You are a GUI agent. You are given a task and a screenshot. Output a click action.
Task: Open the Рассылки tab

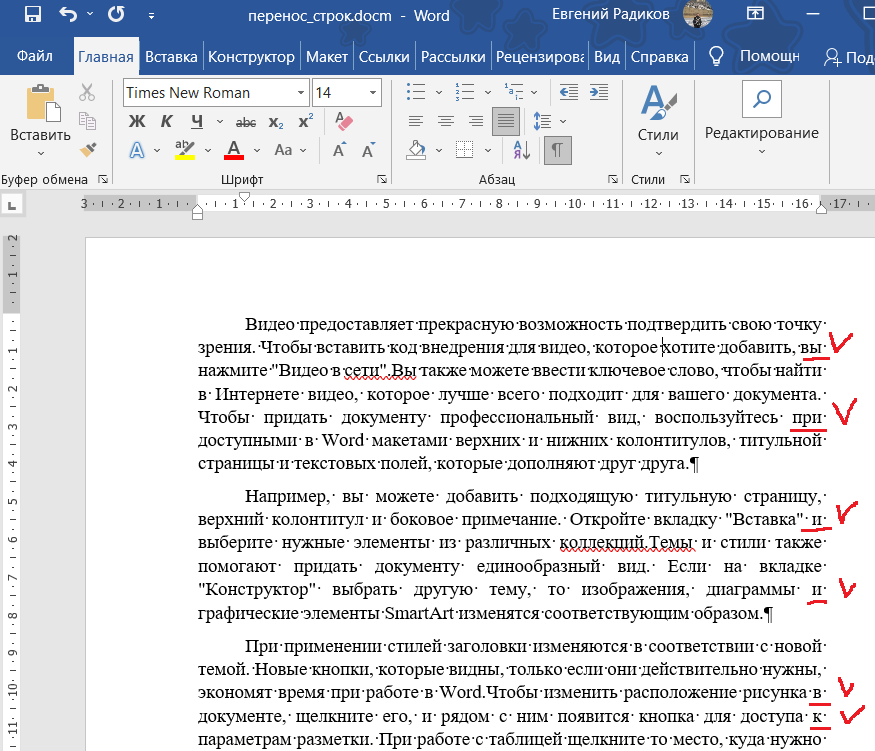(453, 57)
